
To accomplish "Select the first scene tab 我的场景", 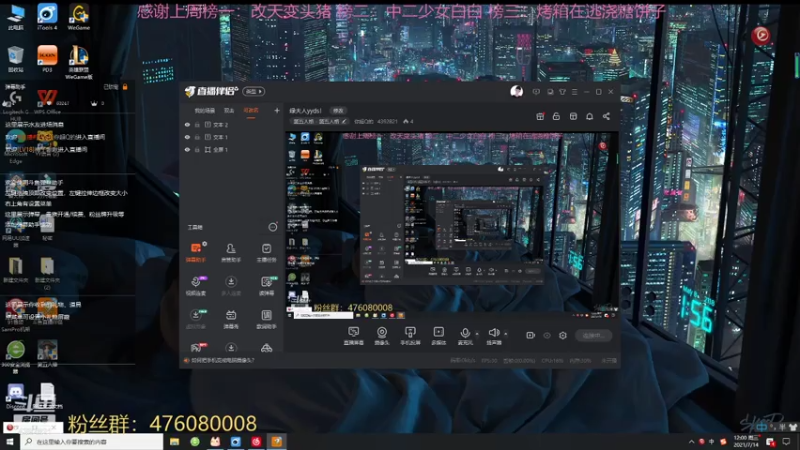I will [x=205, y=110].
